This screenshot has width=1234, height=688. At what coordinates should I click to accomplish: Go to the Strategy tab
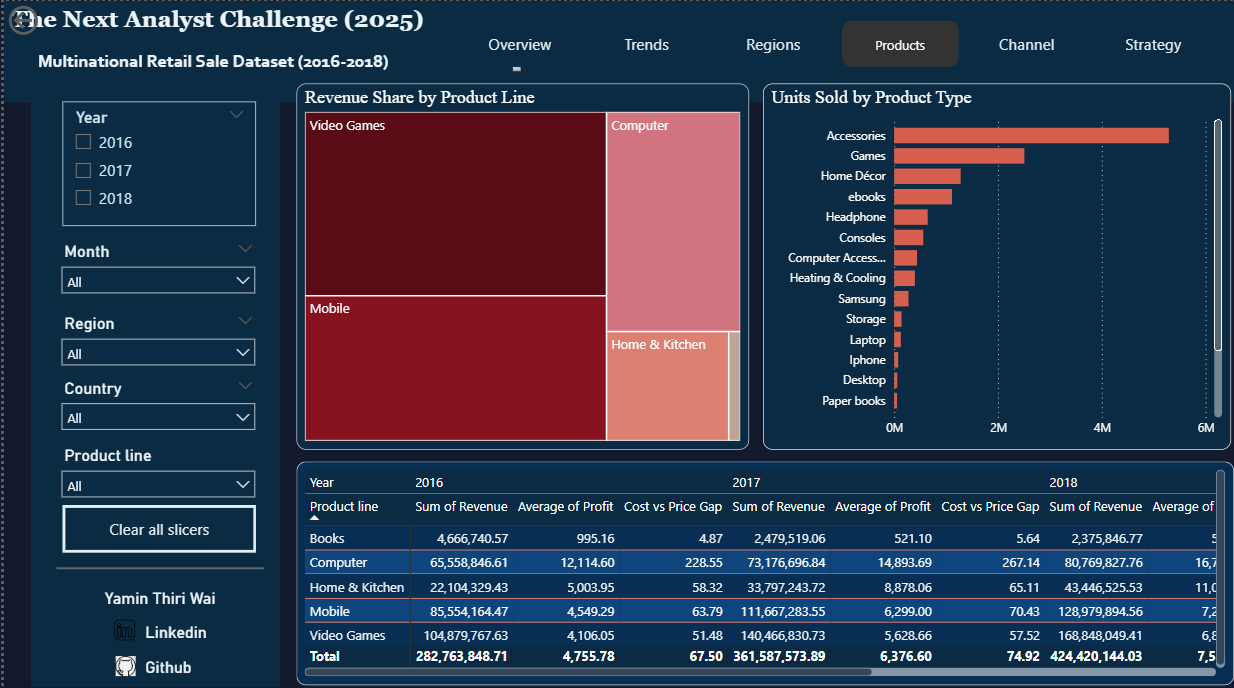pyautogui.click(x=1152, y=45)
